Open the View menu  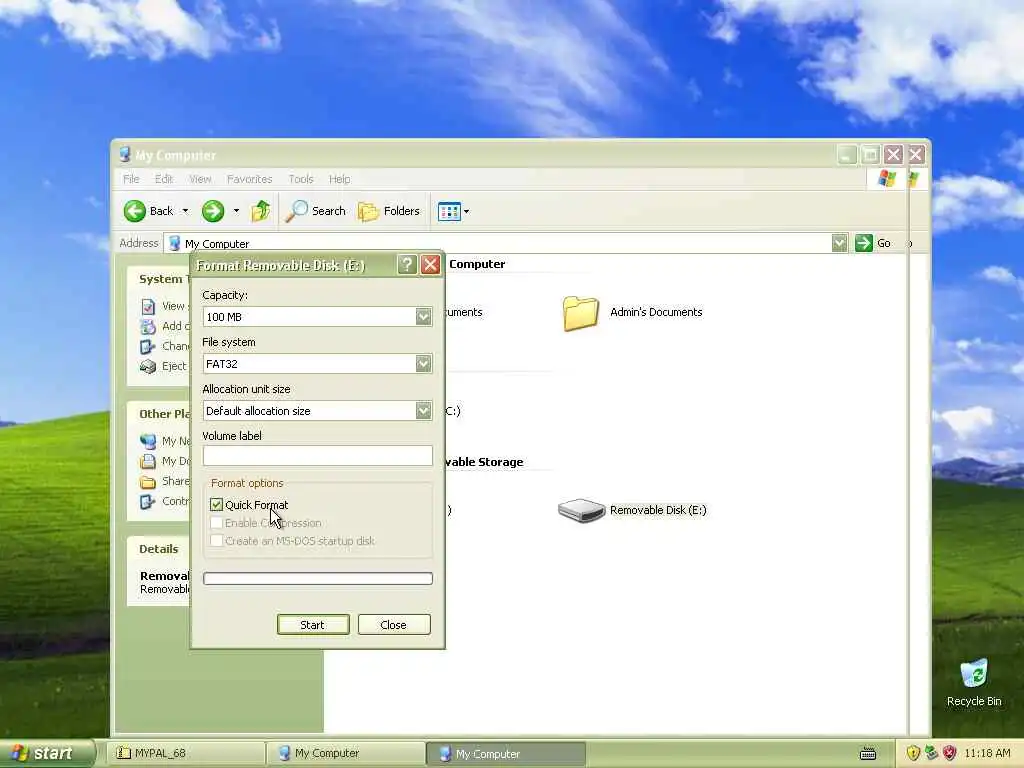pos(200,179)
